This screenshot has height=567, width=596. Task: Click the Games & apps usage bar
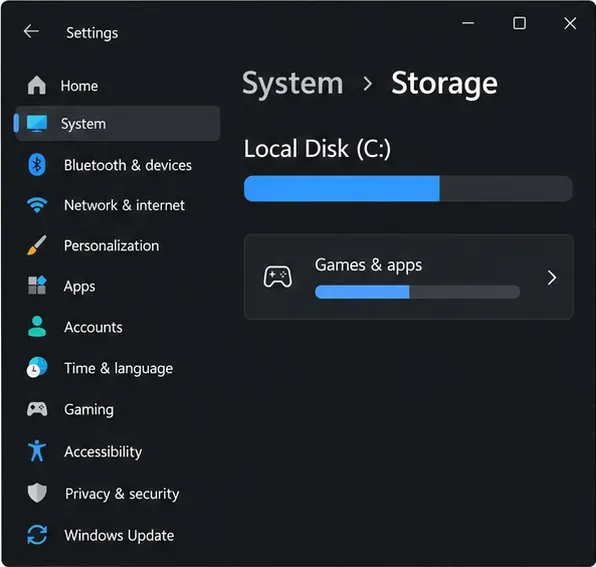(x=417, y=292)
